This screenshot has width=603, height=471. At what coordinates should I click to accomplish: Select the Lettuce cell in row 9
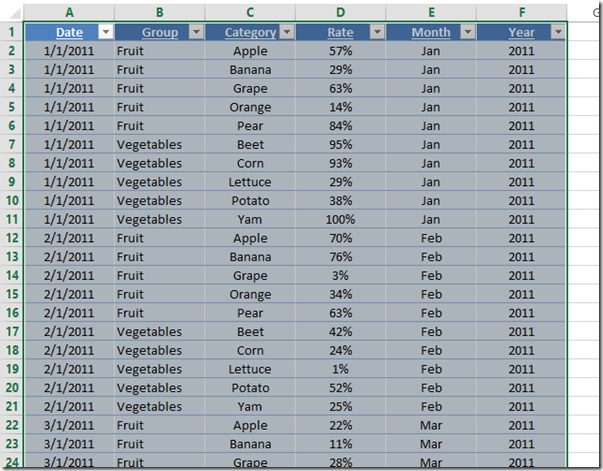[249, 182]
